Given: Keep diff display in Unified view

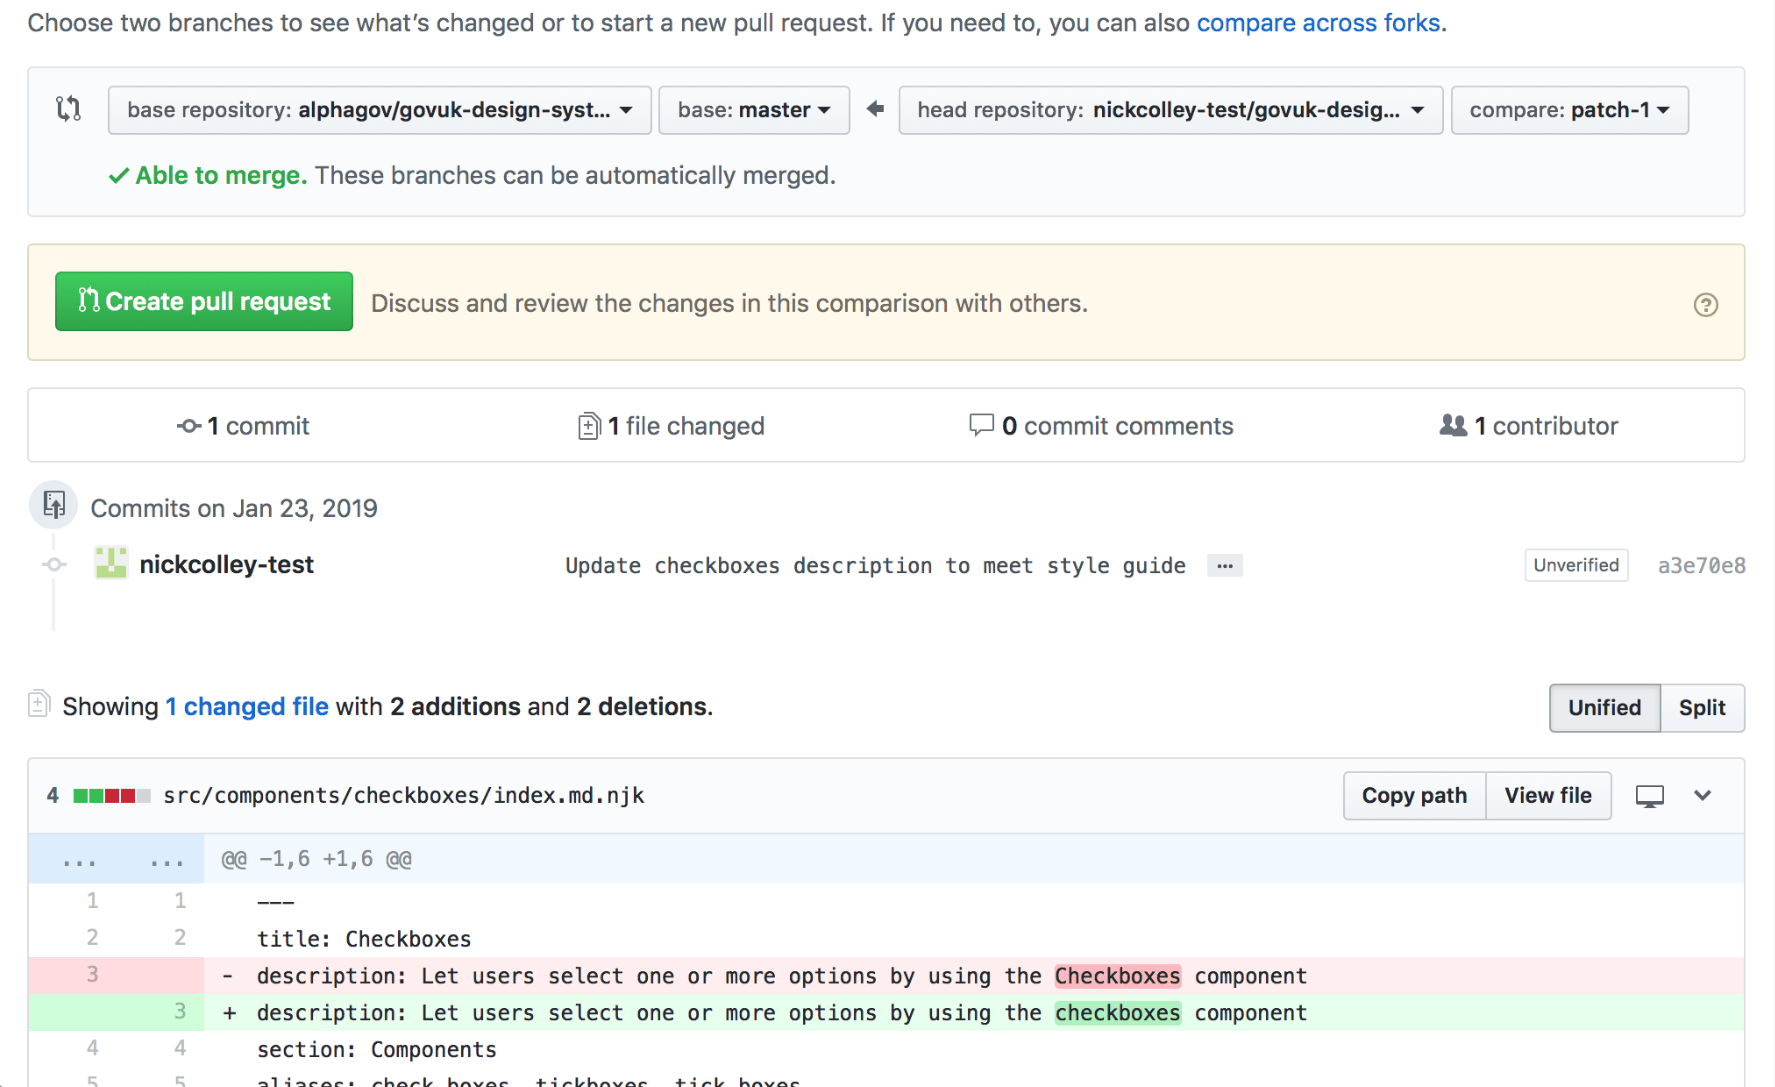Looking at the screenshot, I should point(1604,707).
